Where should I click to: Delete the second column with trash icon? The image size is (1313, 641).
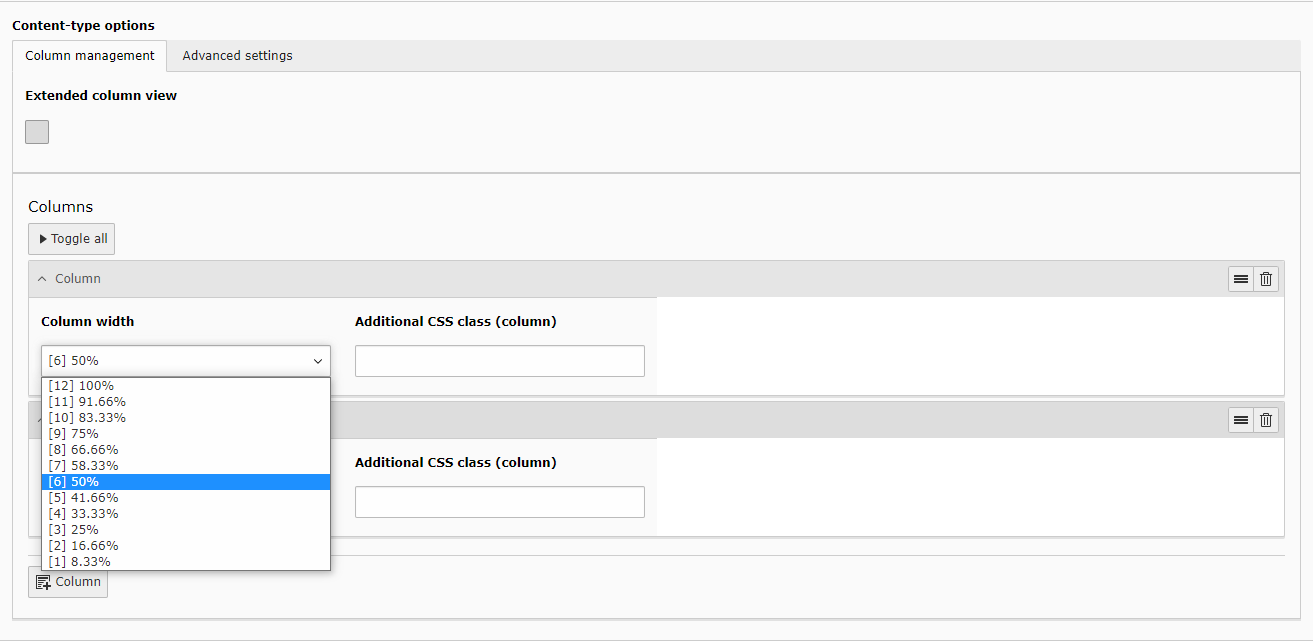coord(1266,420)
